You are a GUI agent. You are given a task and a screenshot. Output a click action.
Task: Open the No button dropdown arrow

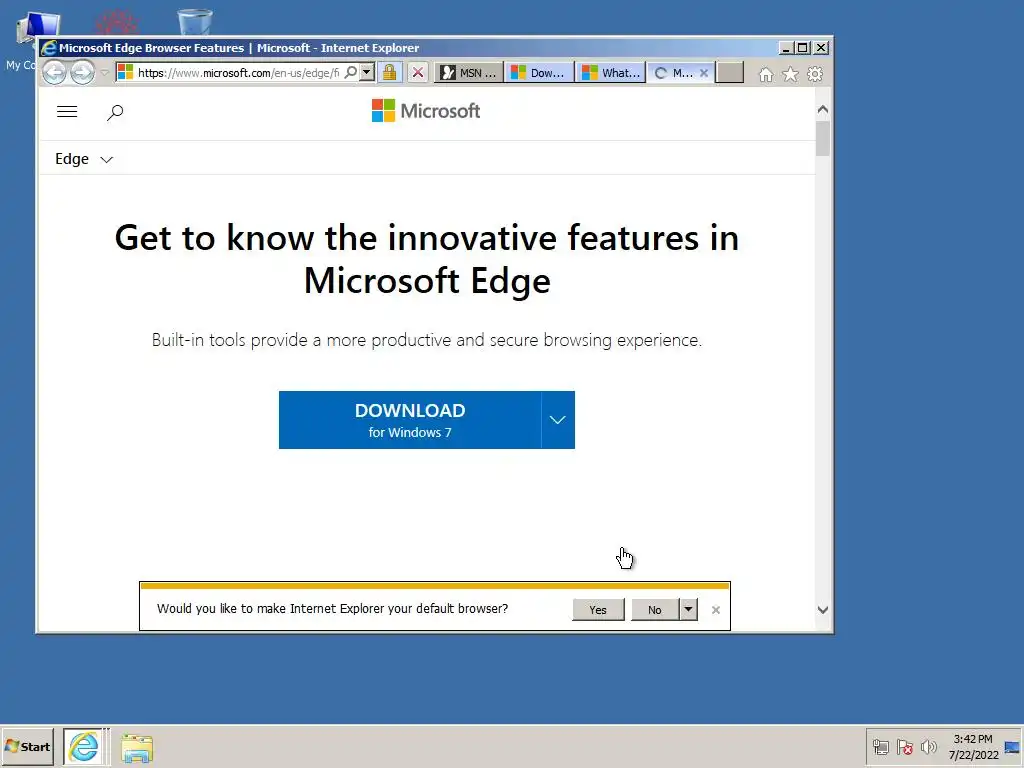pos(688,609)
